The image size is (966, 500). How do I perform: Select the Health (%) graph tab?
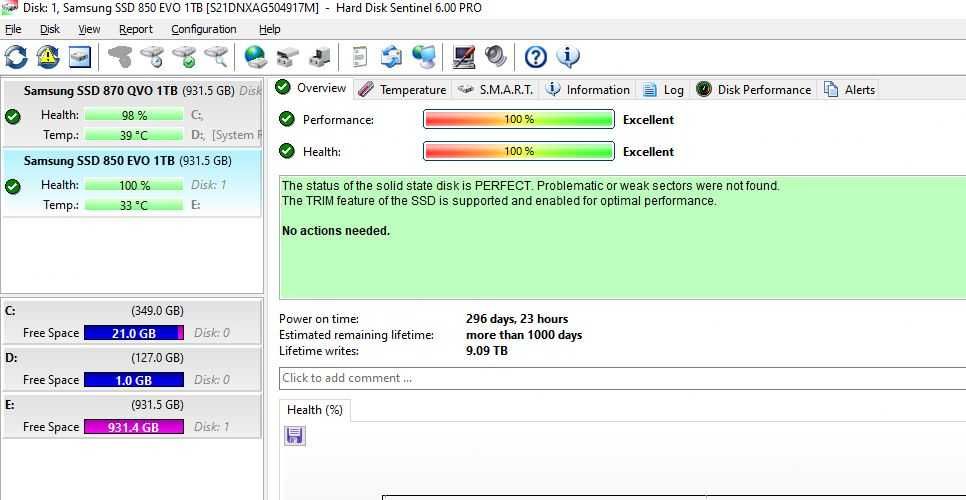(315, 410)
